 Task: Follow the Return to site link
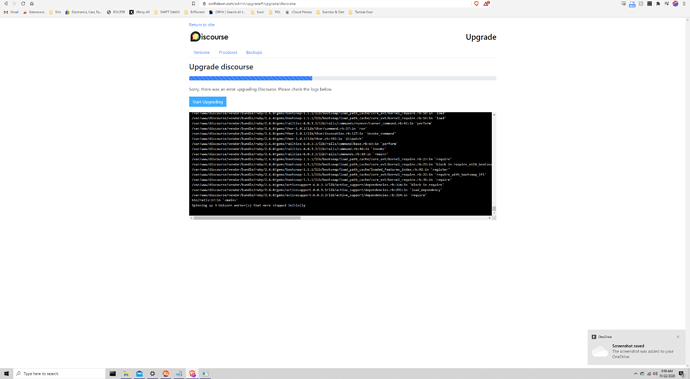coord(202,25)
